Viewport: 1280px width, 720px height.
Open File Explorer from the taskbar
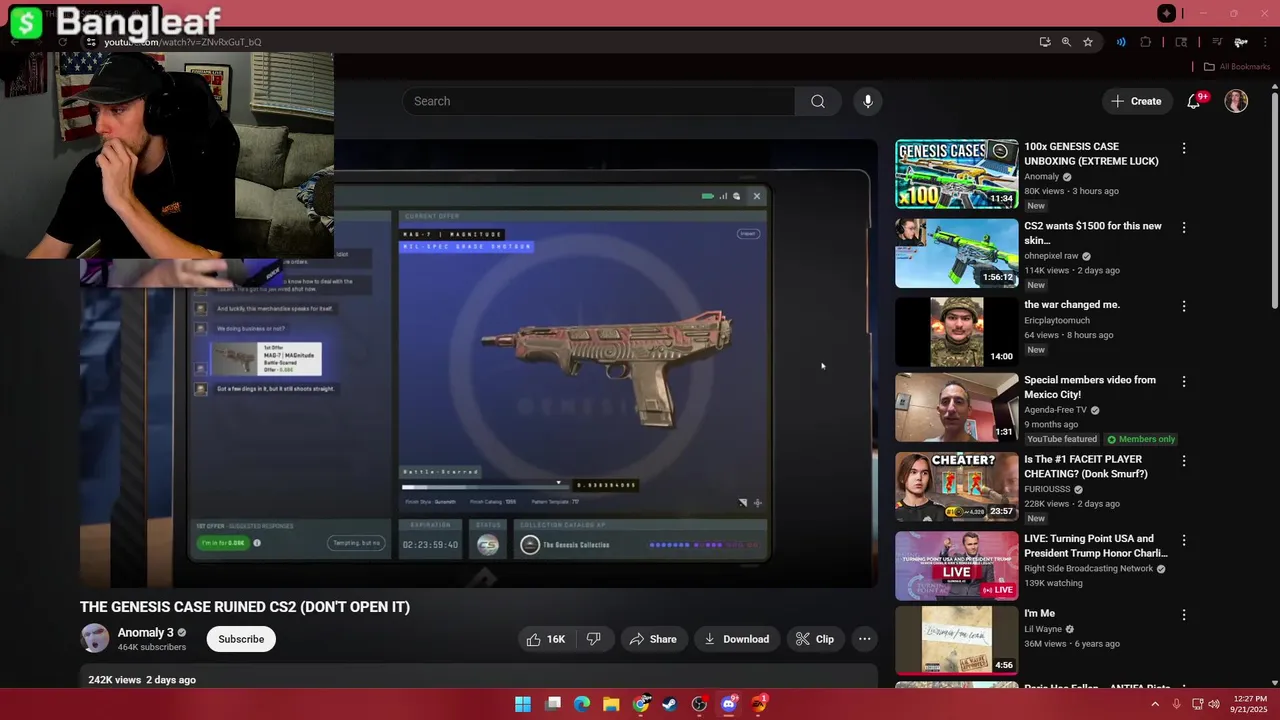pyautogui.click(x=611, y=704)
